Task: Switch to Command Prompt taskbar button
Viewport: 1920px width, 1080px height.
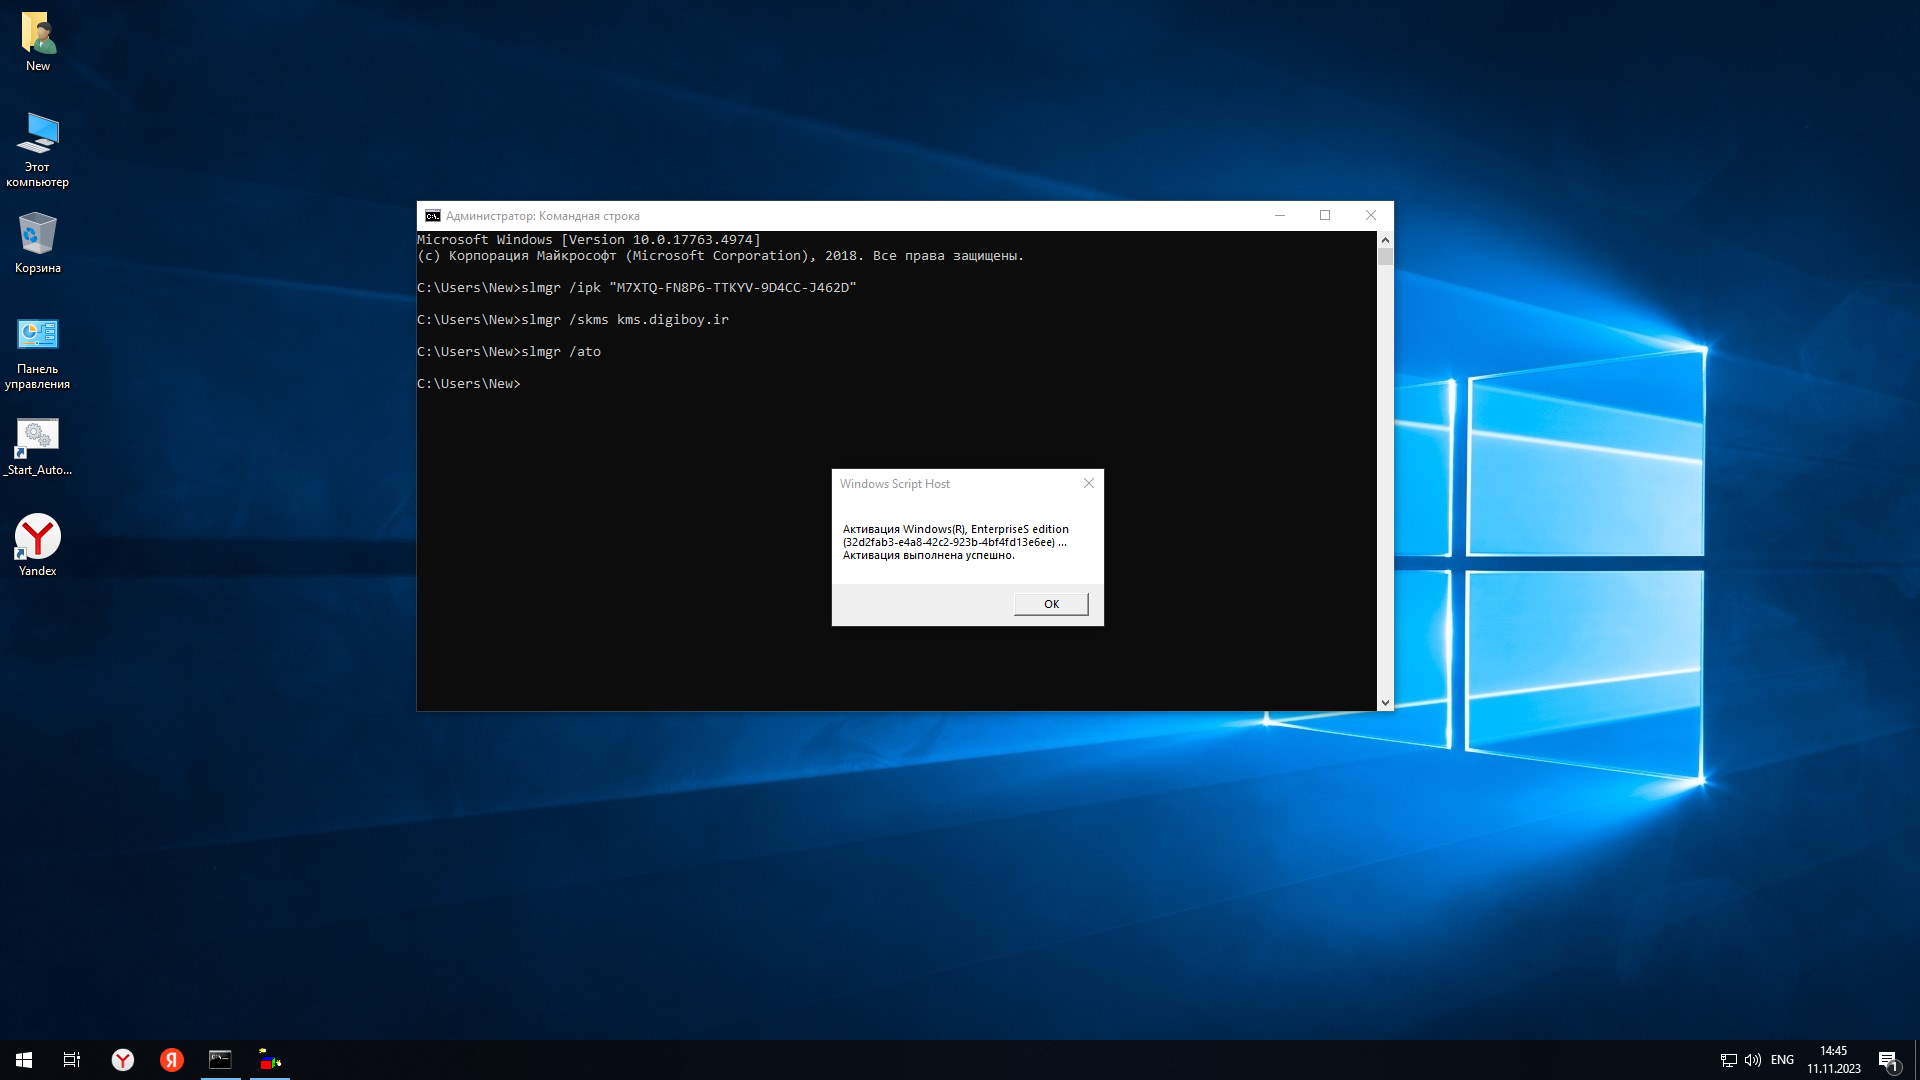Action: pos(220,1060)
